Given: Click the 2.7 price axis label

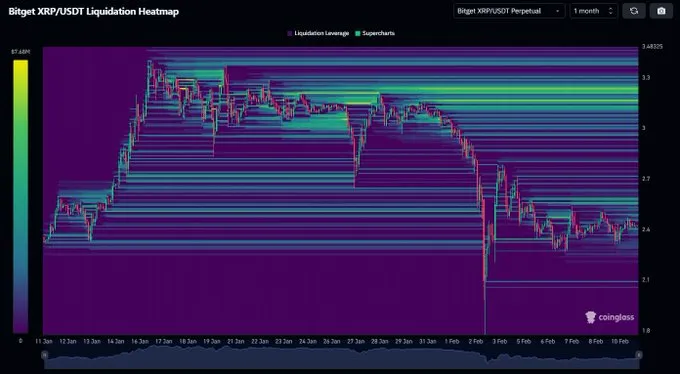Looking at the screenshot, I should click(646, 178).
